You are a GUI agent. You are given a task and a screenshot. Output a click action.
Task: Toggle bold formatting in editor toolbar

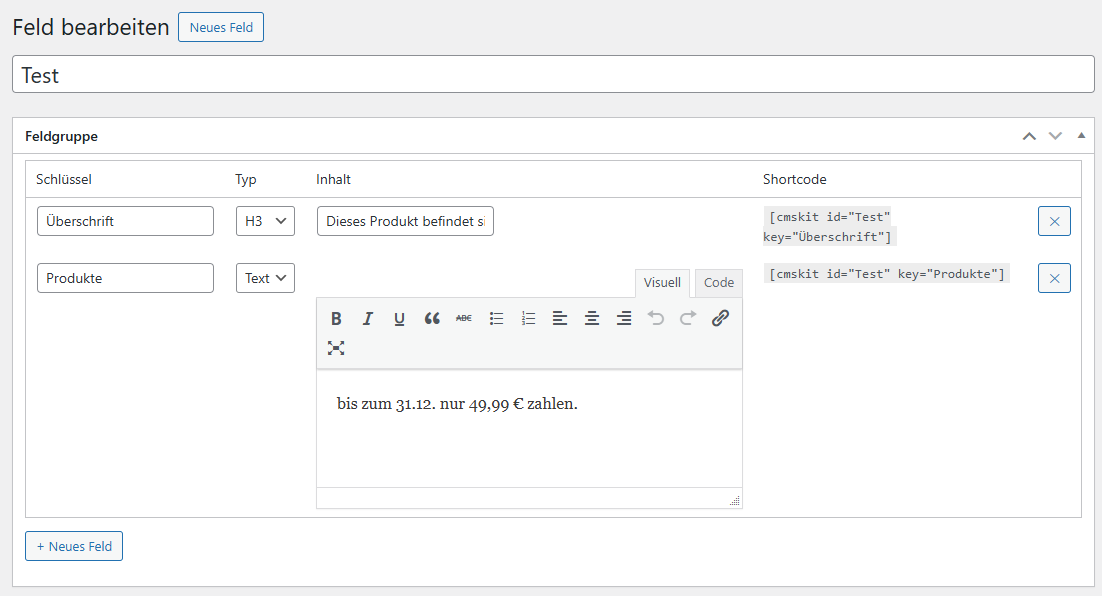pyautogui.click(x=336, y=319)
